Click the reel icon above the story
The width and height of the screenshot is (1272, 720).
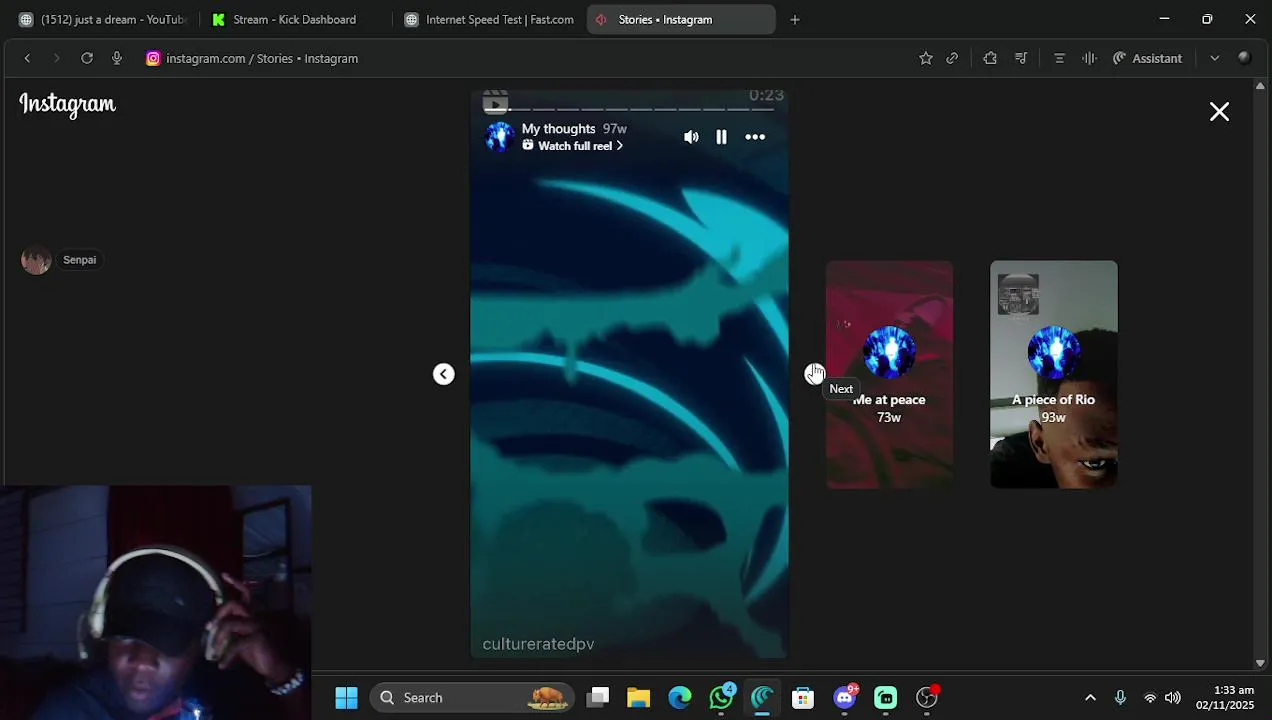(x=495, y=101)
